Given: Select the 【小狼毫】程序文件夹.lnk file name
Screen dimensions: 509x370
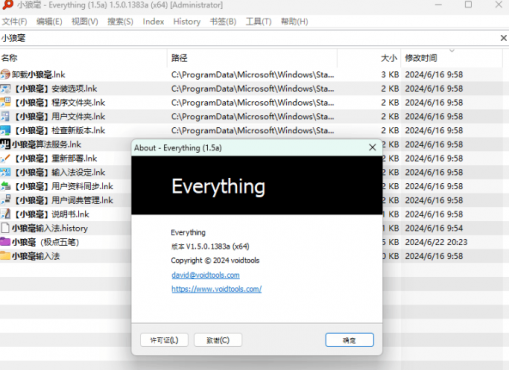Looking at the screenshot, I should point(59,102).
